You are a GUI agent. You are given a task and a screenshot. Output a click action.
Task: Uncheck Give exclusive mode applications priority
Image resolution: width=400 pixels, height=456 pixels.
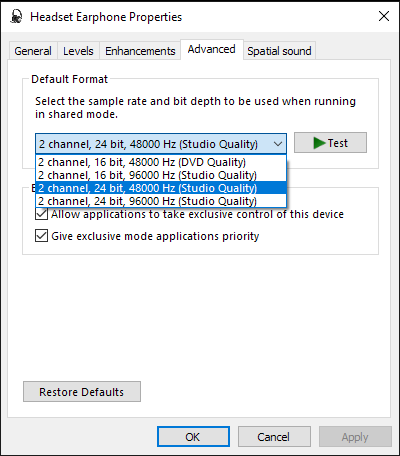(x=41, y=236)
